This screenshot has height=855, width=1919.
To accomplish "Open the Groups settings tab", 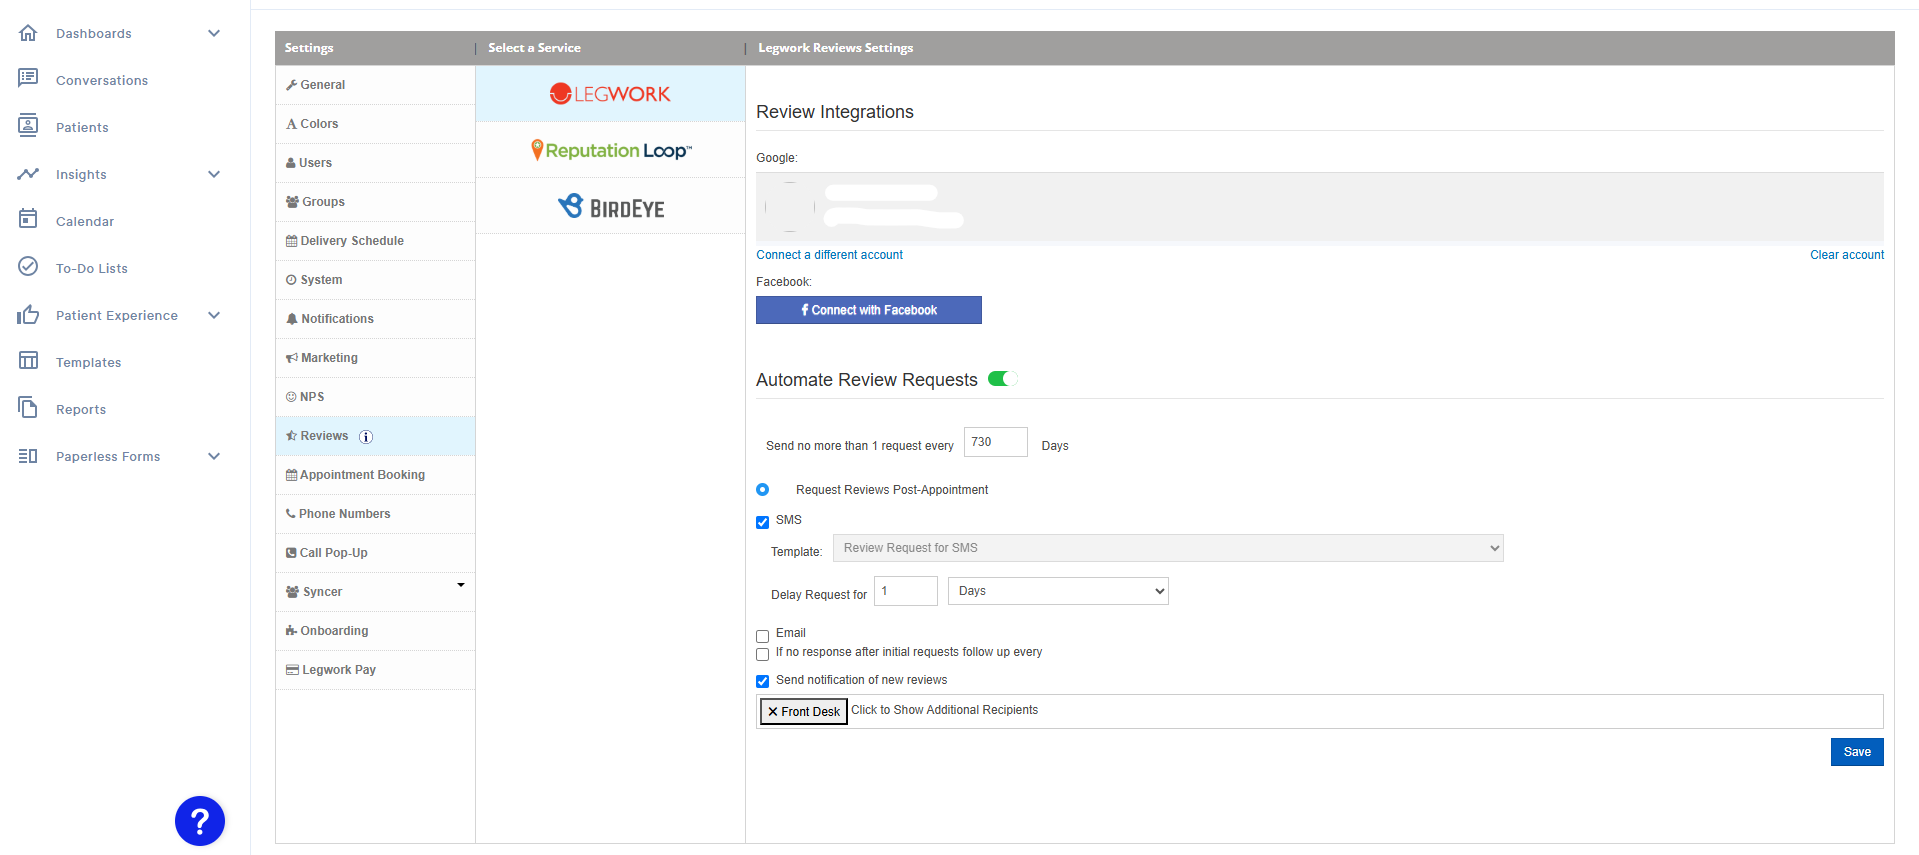I will pos(375,202).
